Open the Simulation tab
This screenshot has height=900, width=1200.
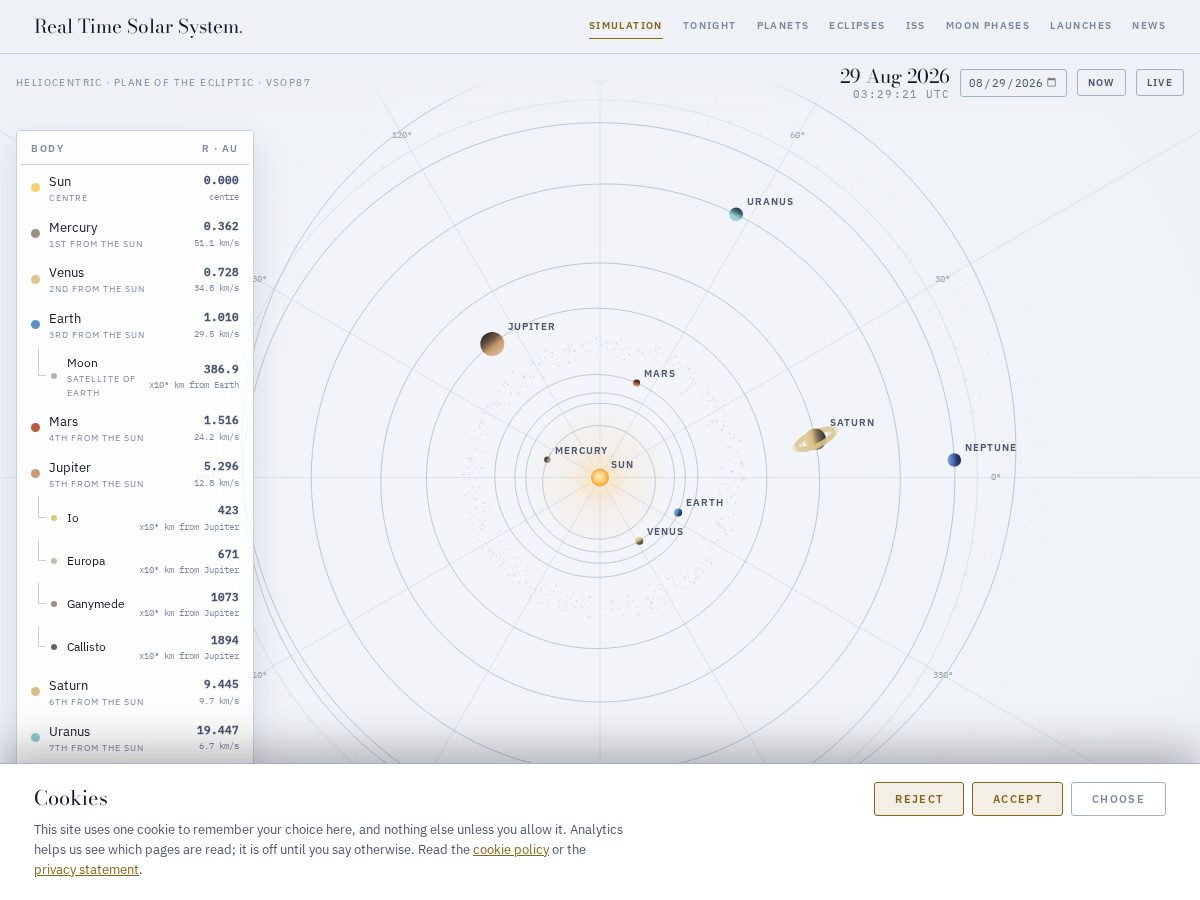pos(625,26)
